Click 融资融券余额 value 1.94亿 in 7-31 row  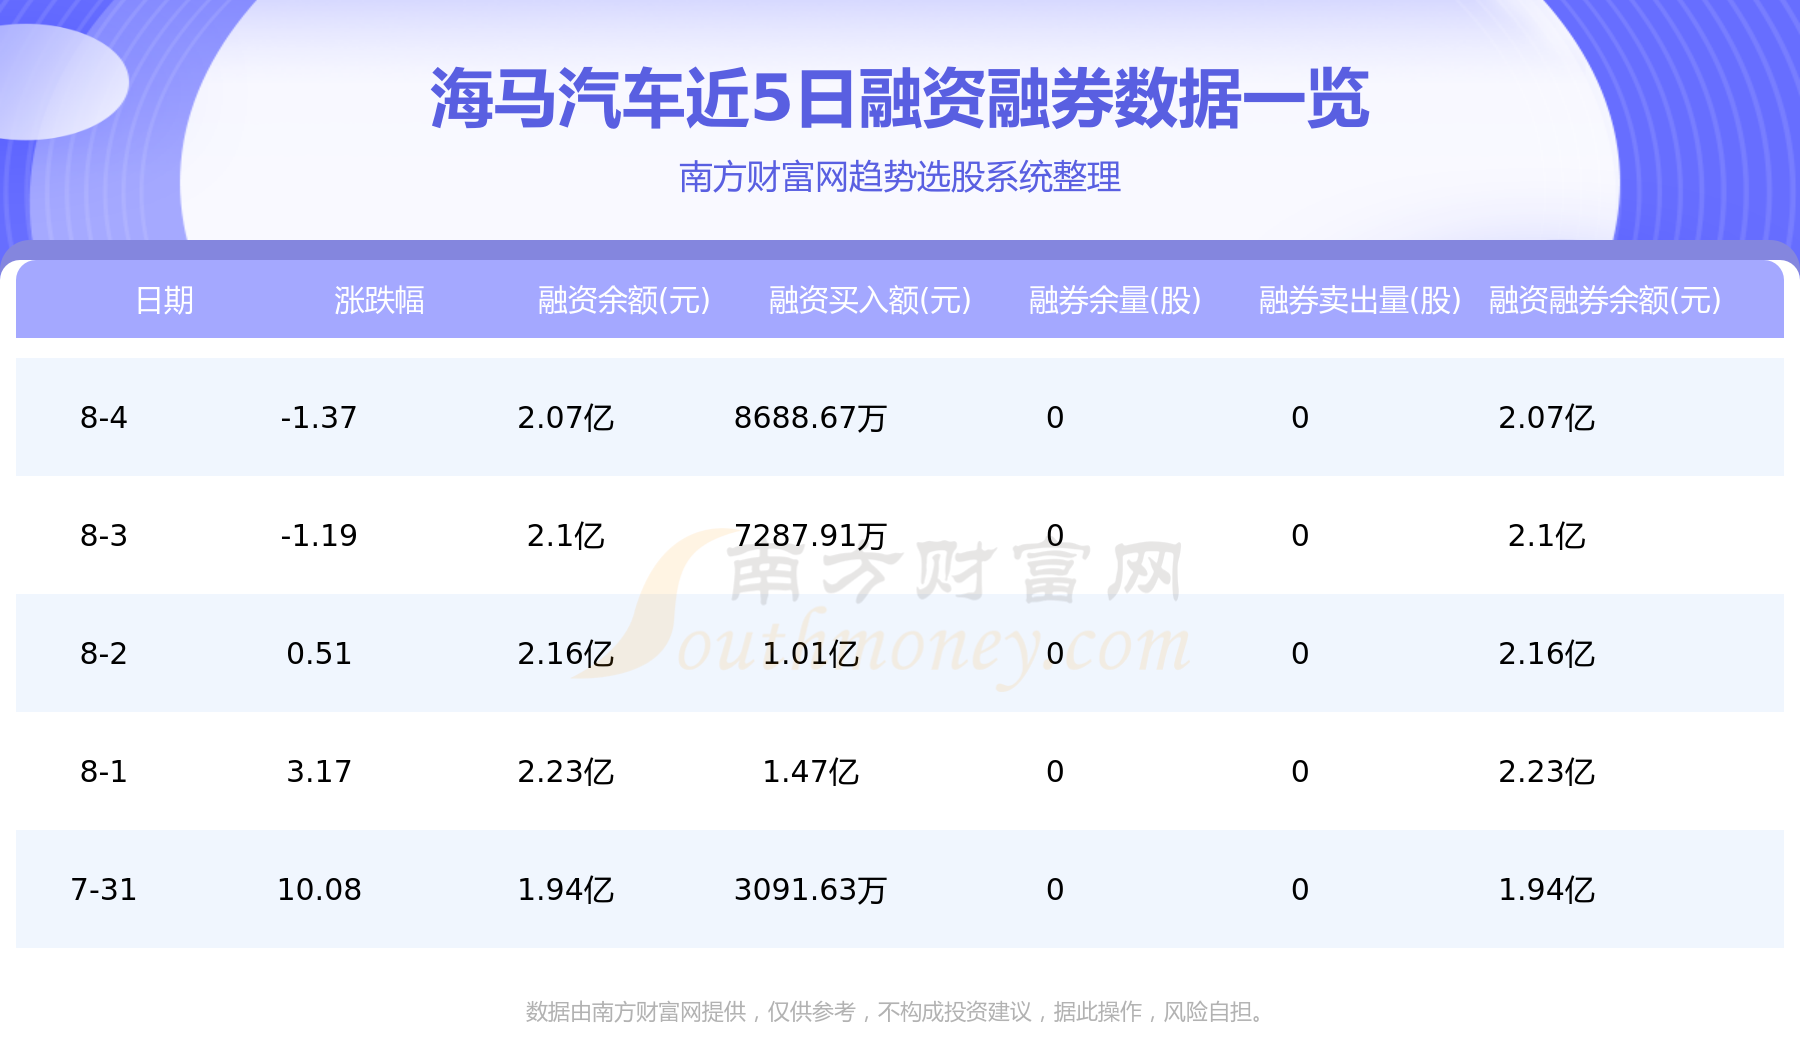pyautogui.click(x=1546, y=889)
